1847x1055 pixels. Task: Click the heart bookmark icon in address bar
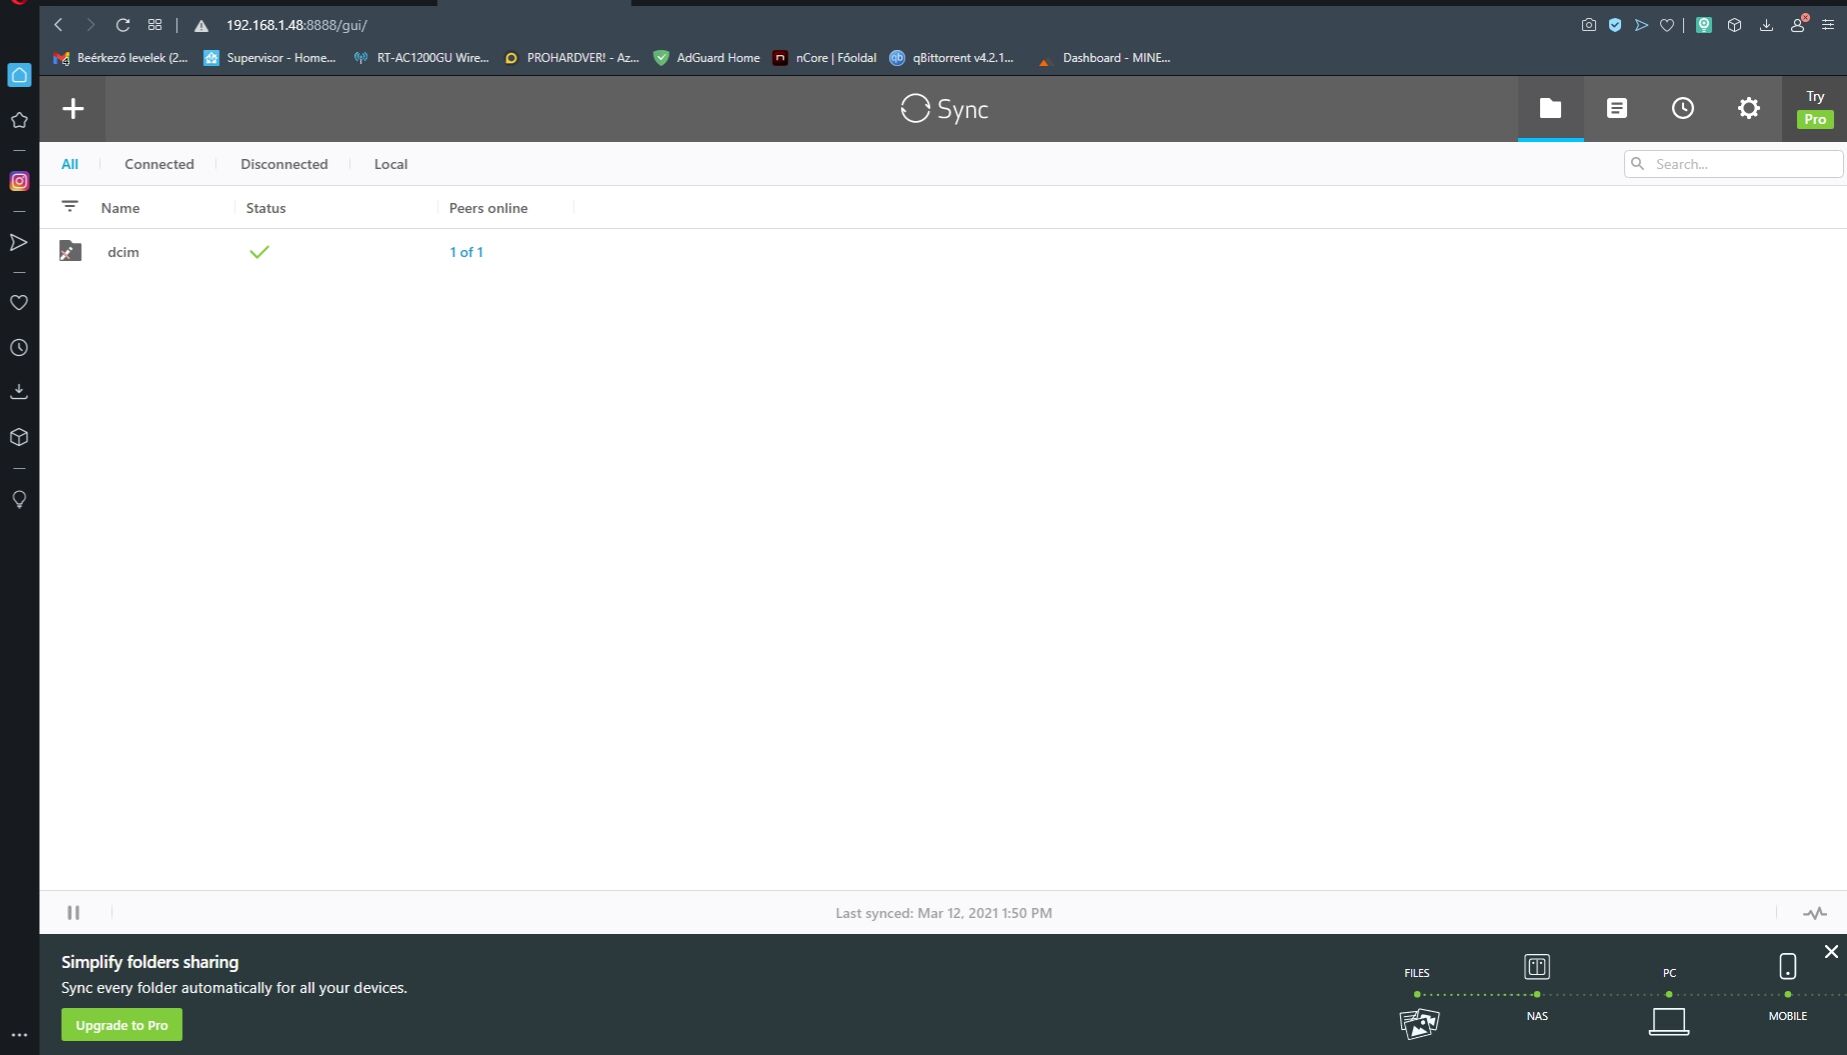point(1667,25)
